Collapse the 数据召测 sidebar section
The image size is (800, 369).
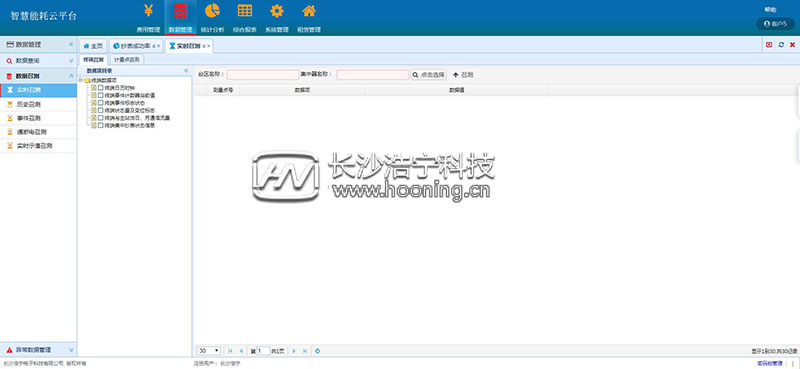(x=71, y=76)
